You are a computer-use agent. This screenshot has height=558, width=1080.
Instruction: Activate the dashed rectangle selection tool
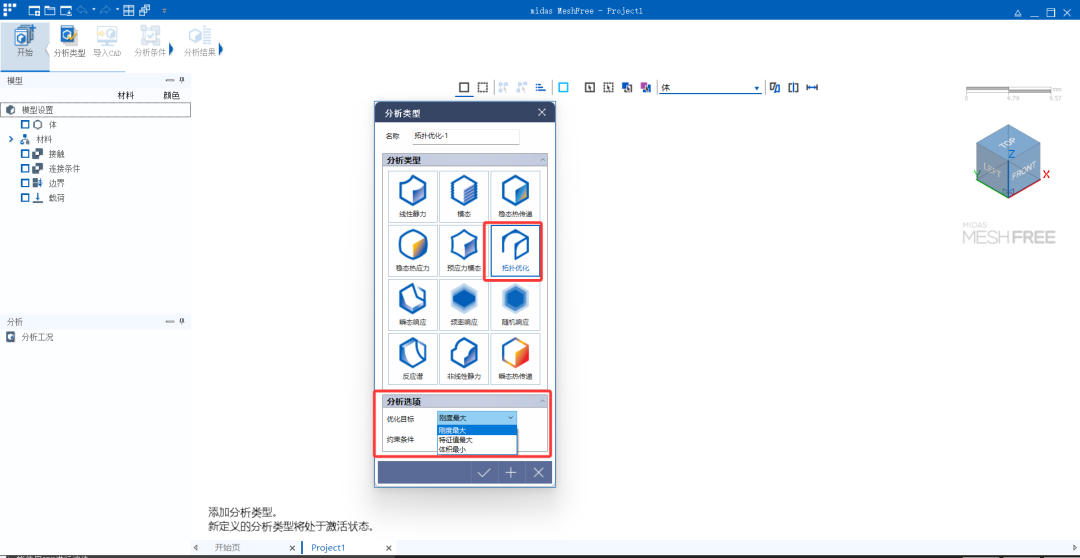(483, 87)
